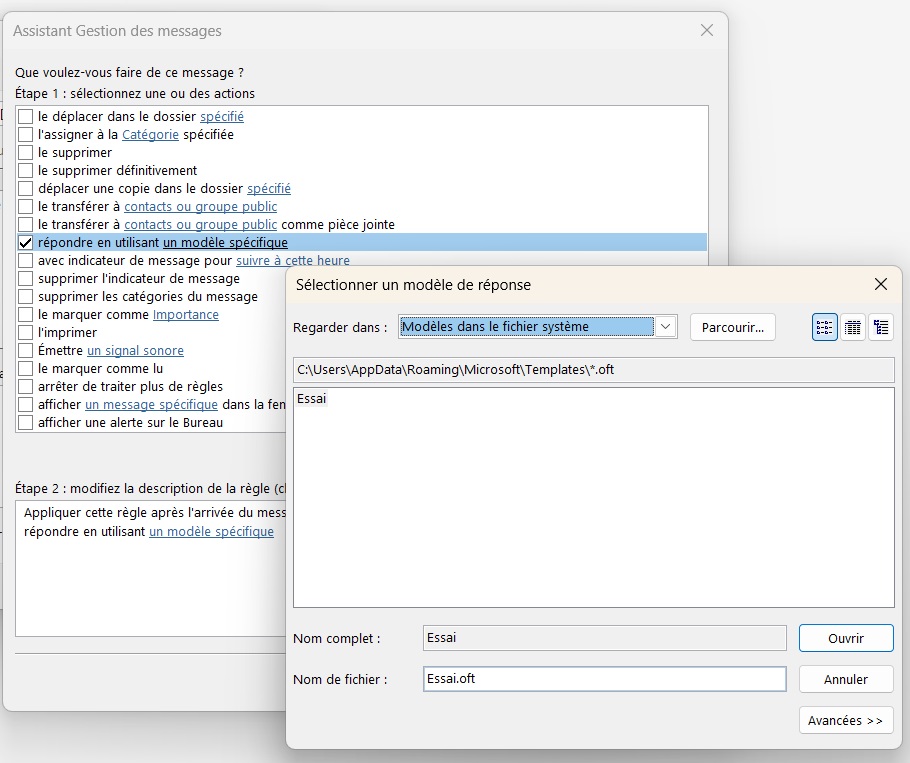Select the details view icon
This screenshot has height=763, width=910.
coord(853,326)
